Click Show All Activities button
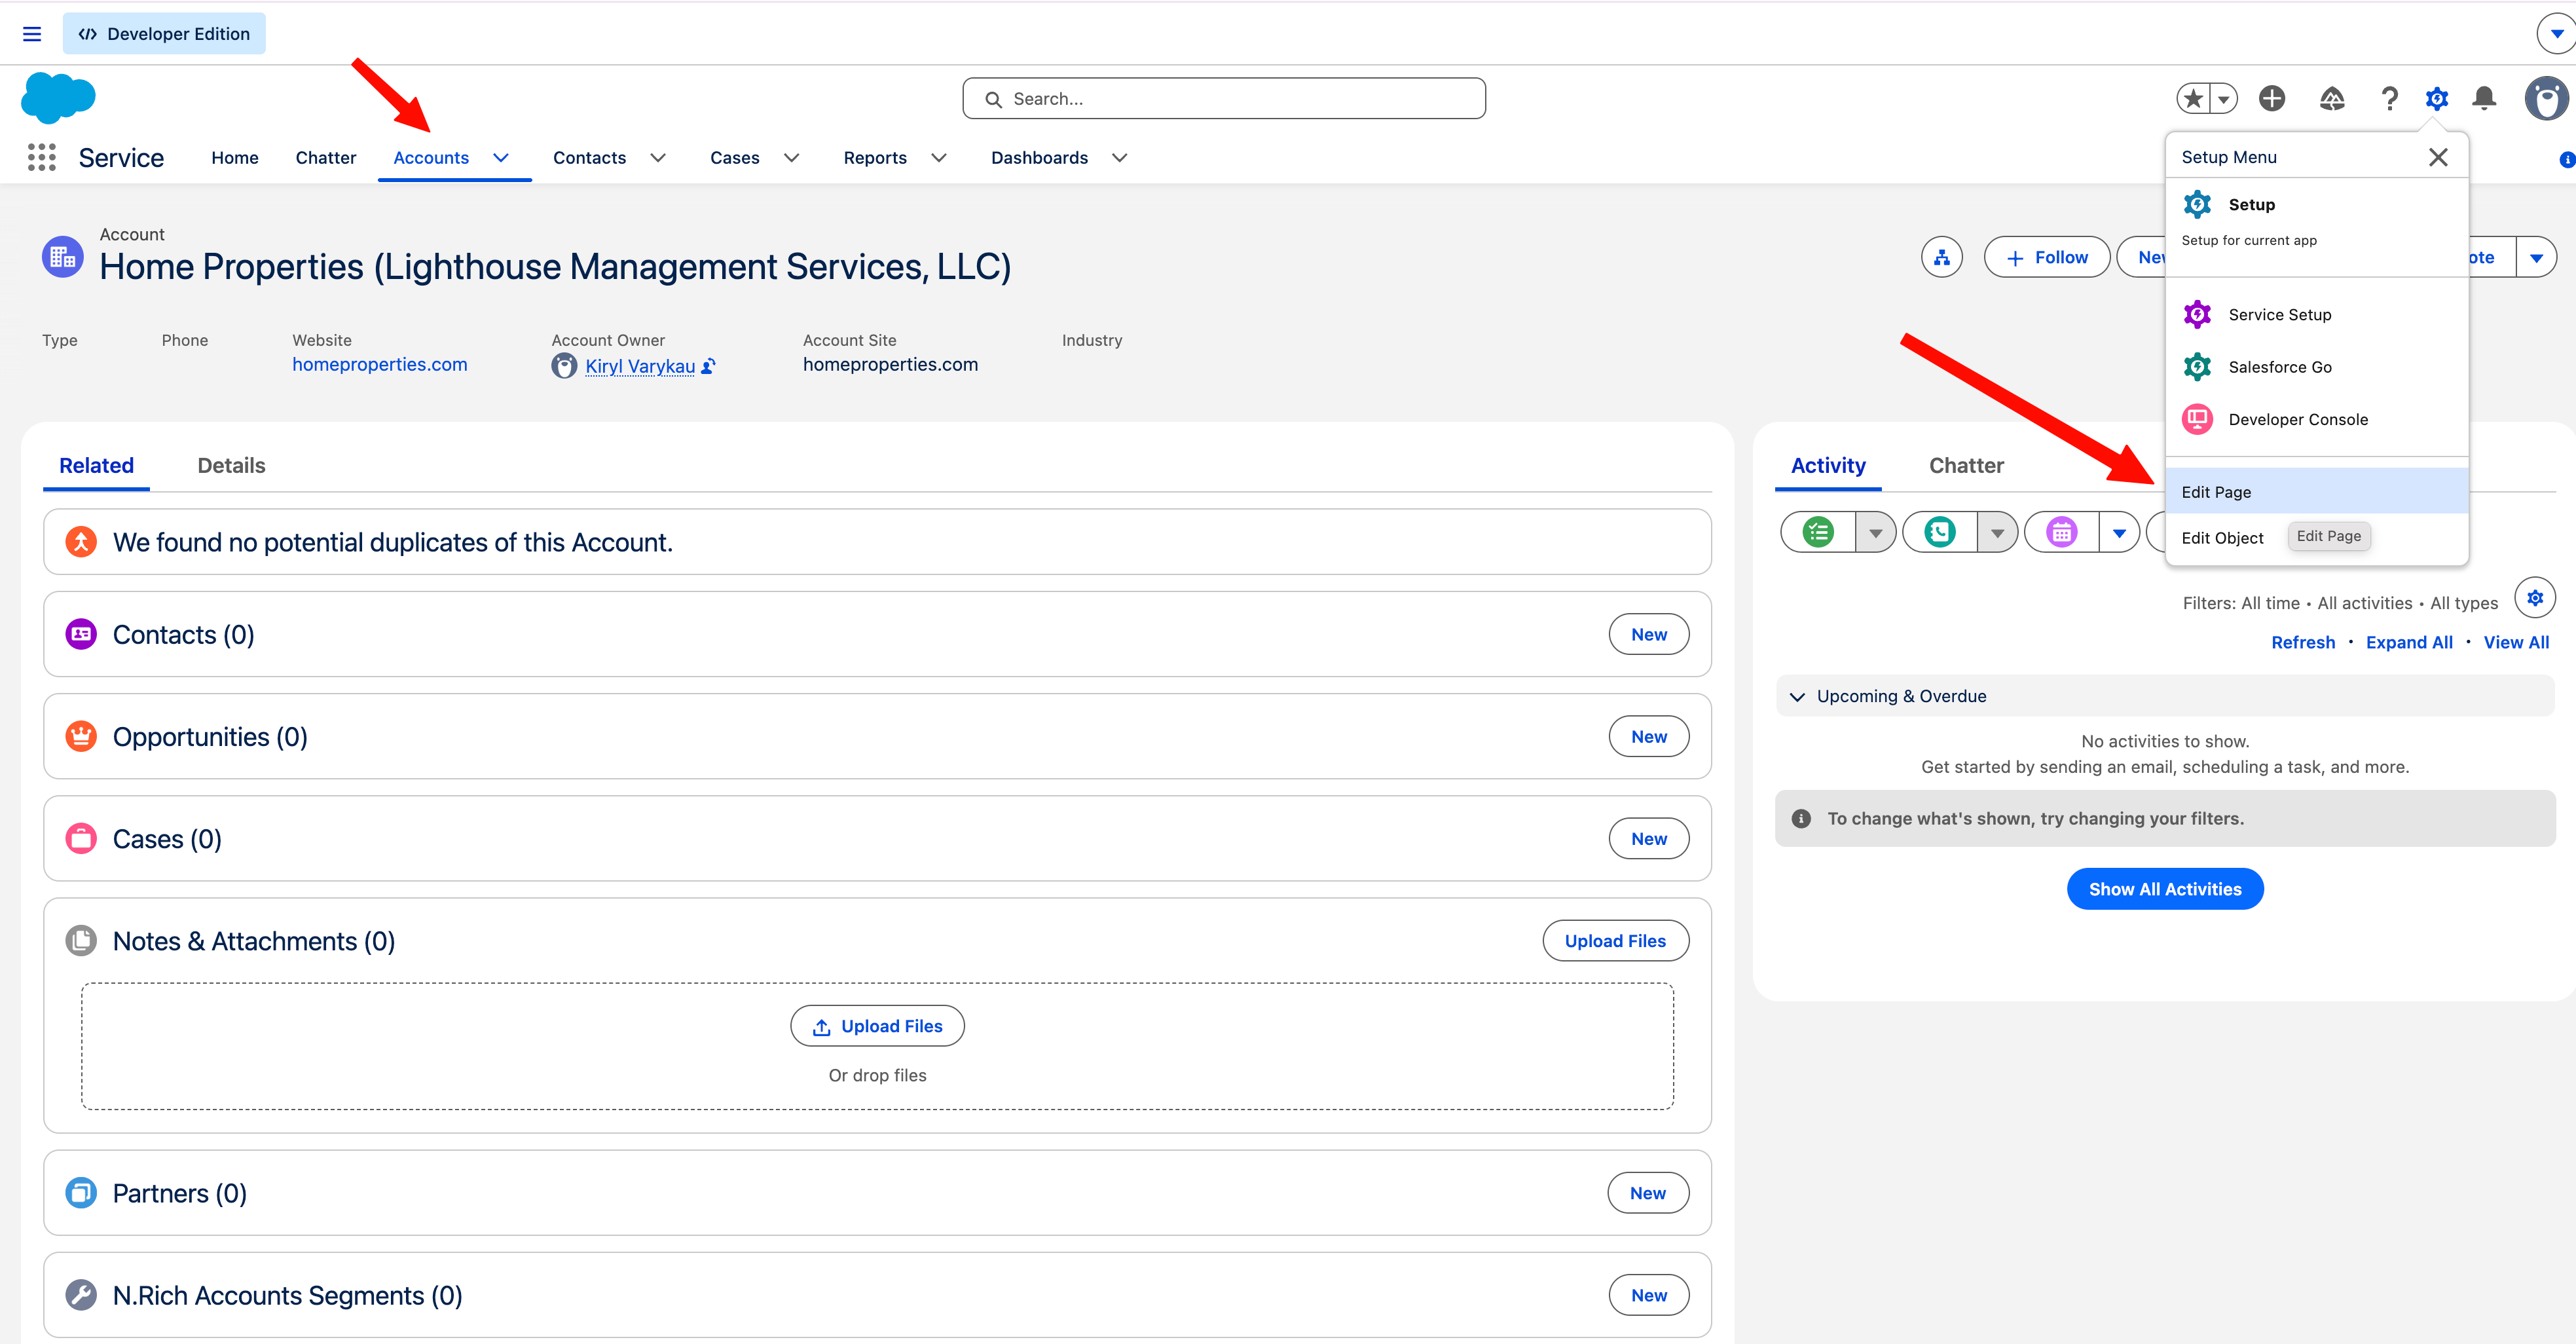 pos(2165,889)
